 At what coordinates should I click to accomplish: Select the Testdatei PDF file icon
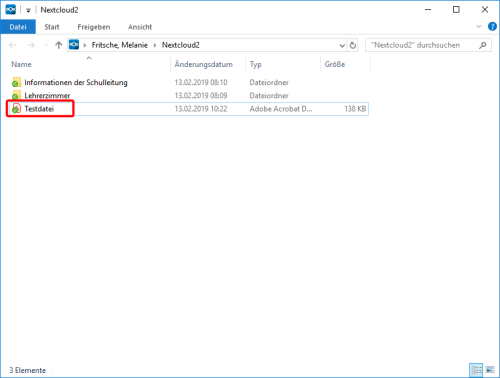click(16, 109)
